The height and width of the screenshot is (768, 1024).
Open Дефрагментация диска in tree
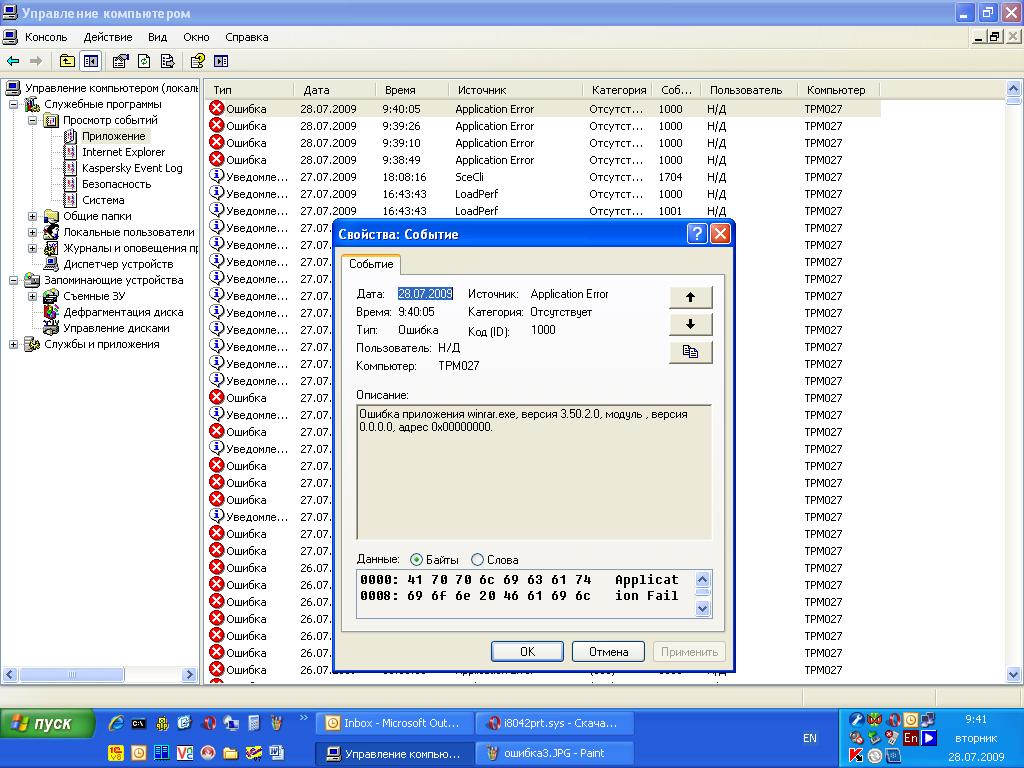click(x=123, y=312)
